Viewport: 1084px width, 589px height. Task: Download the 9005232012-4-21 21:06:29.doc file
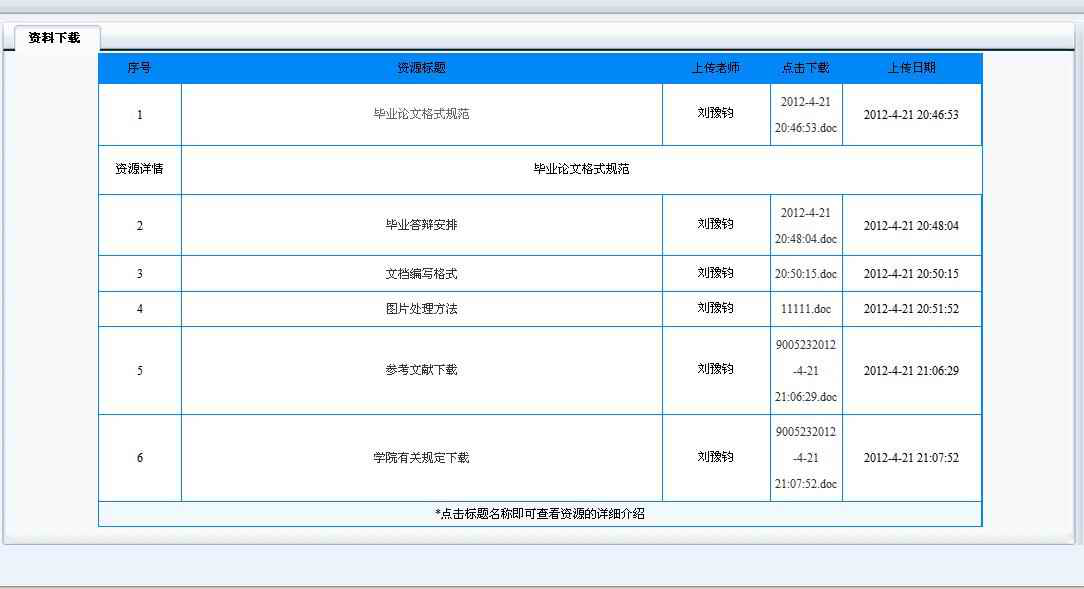(x=805, y=371)
